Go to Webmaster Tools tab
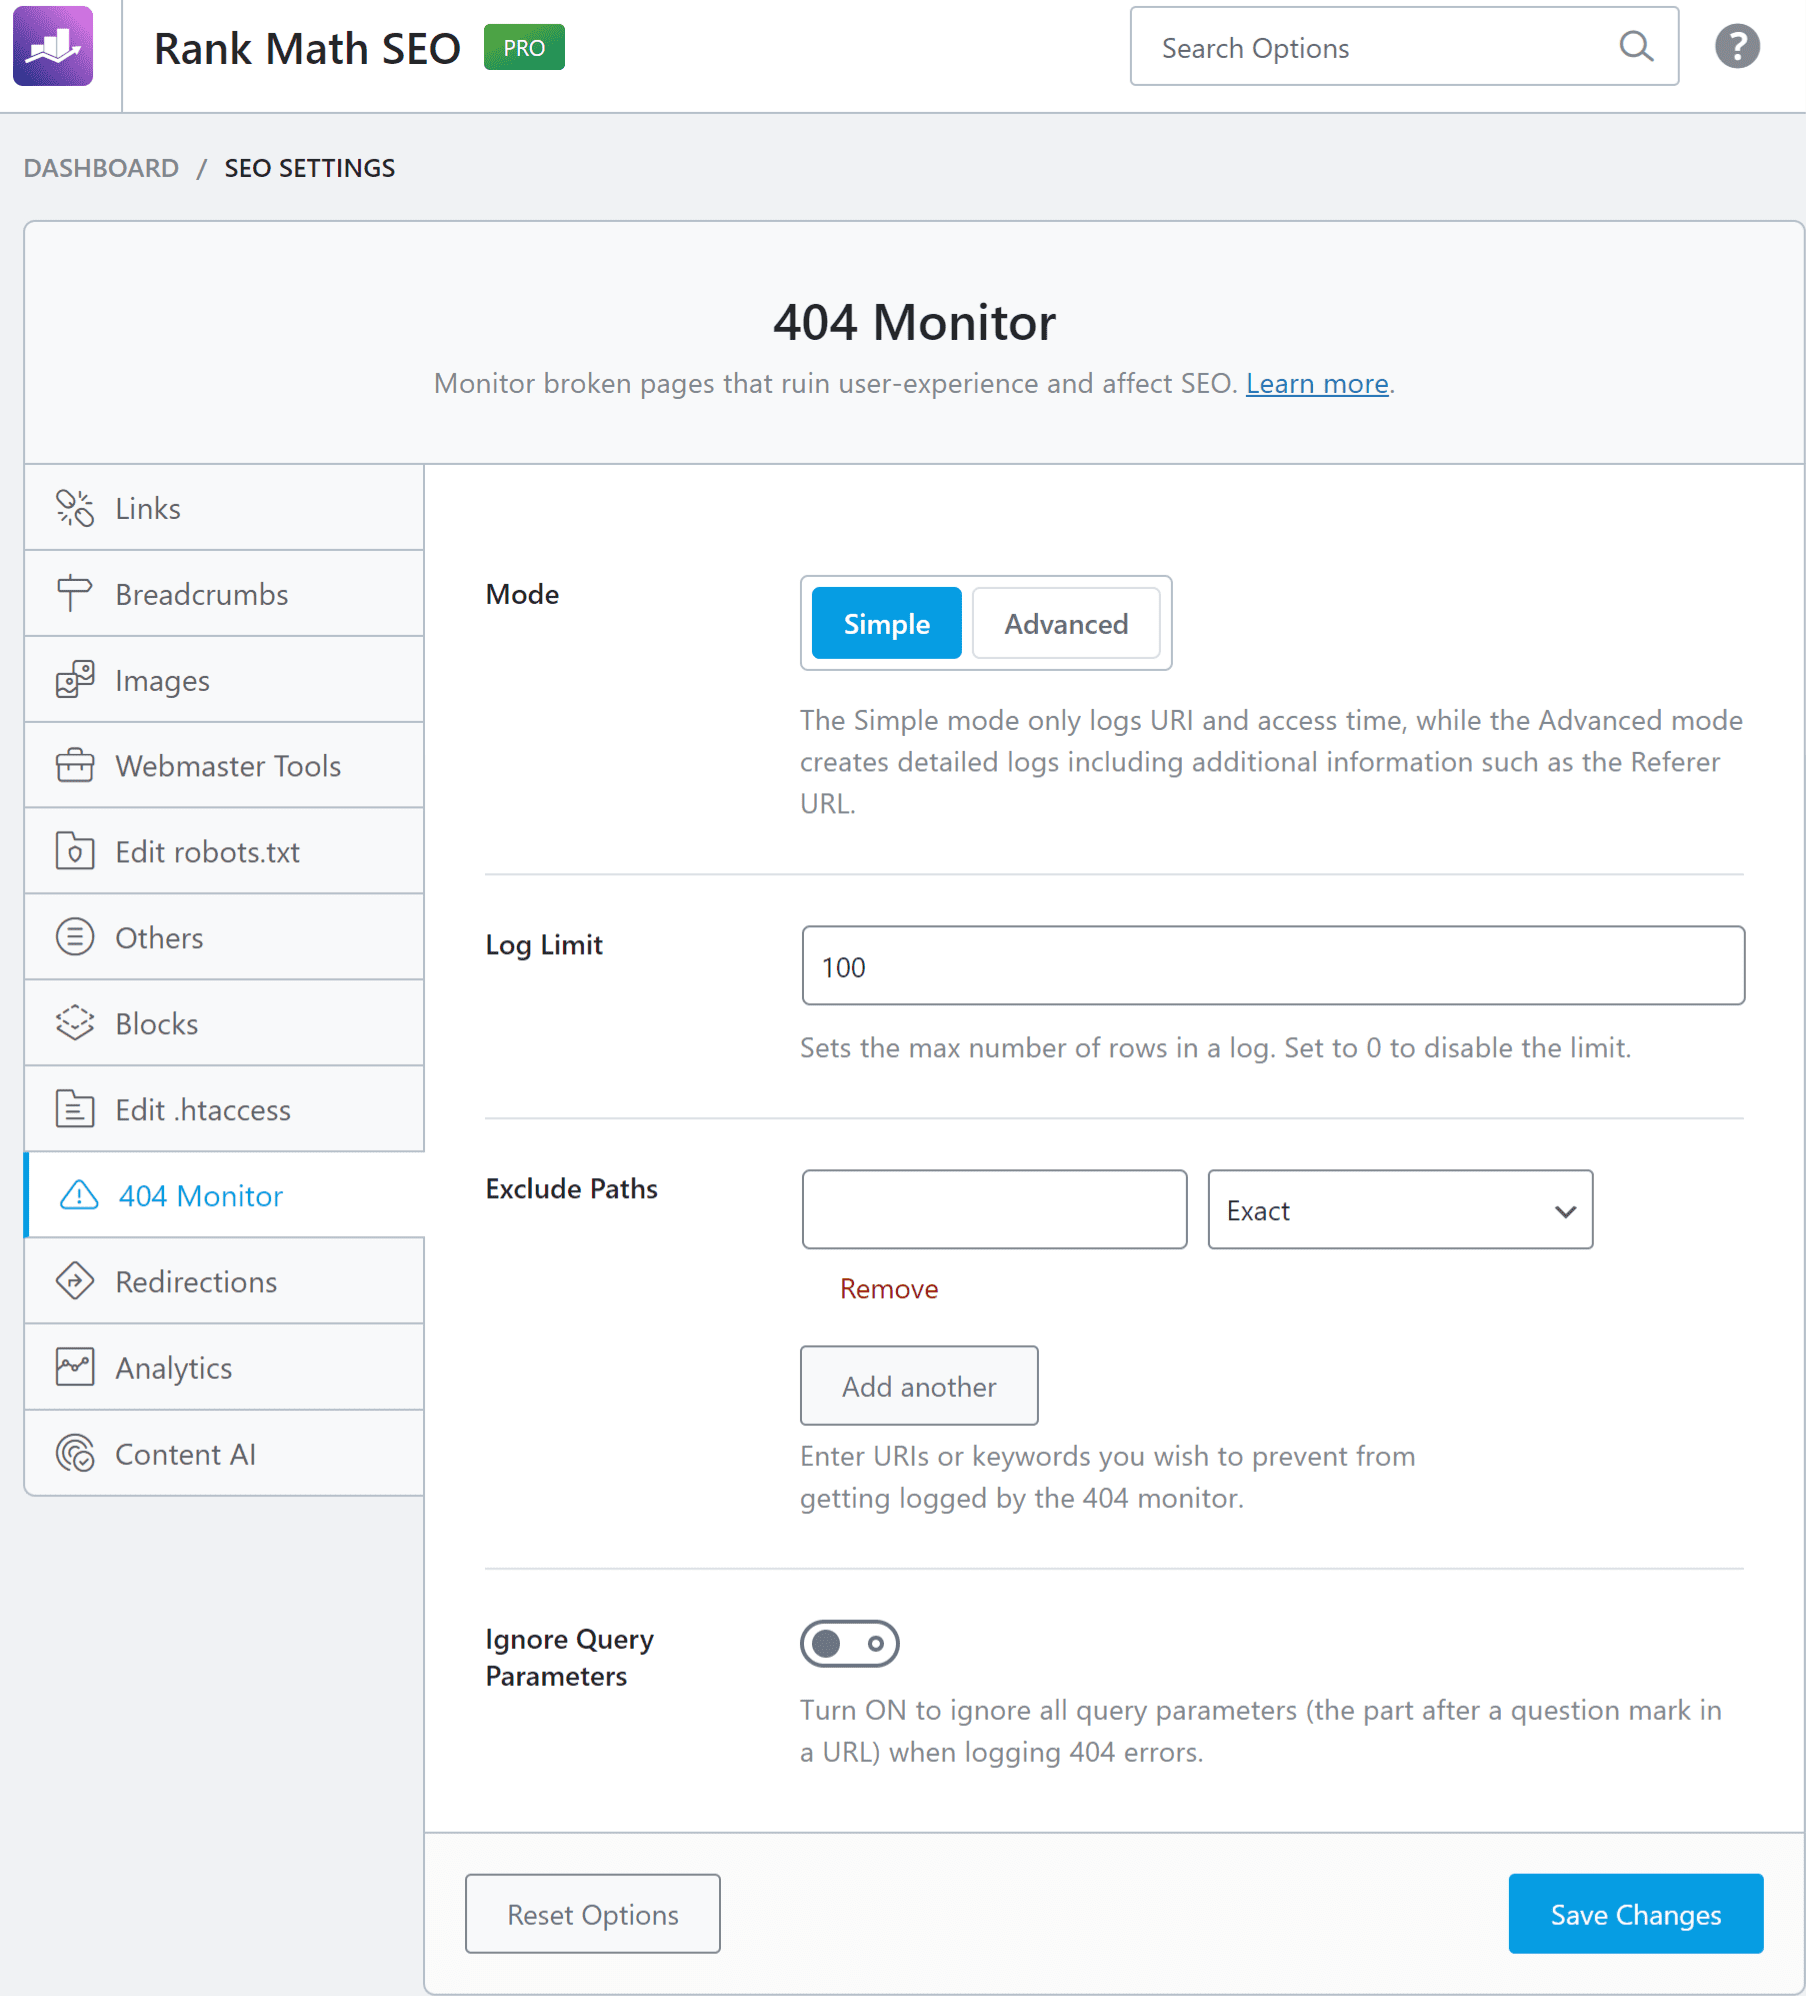This screenshot has width=1806, height=1996. (x=224, y=766)
